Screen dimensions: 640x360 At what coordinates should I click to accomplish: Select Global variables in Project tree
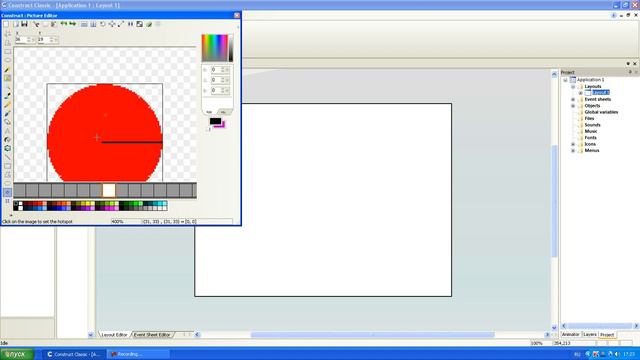click(x=601, y=112)
